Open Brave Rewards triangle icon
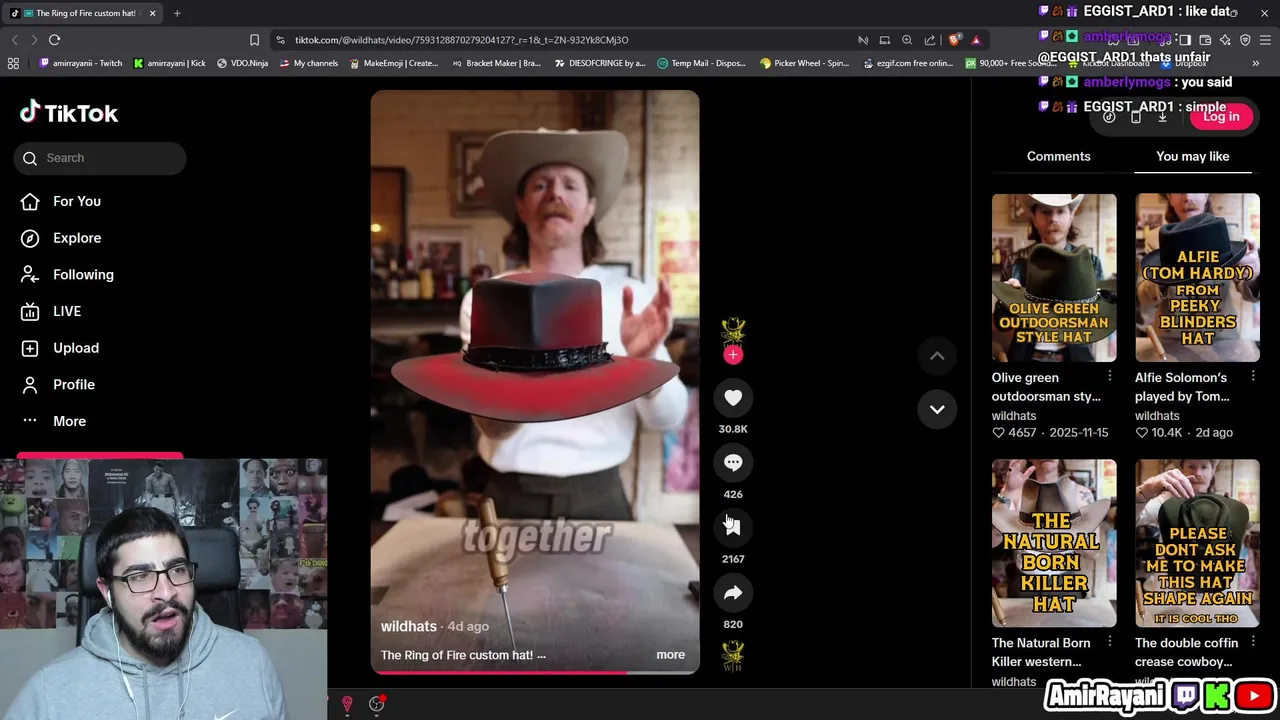 (976, 40)
